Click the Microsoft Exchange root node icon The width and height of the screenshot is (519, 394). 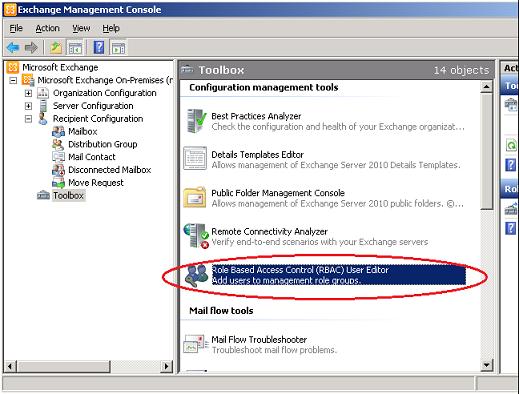pyautogui.click(x=13, y=67)
